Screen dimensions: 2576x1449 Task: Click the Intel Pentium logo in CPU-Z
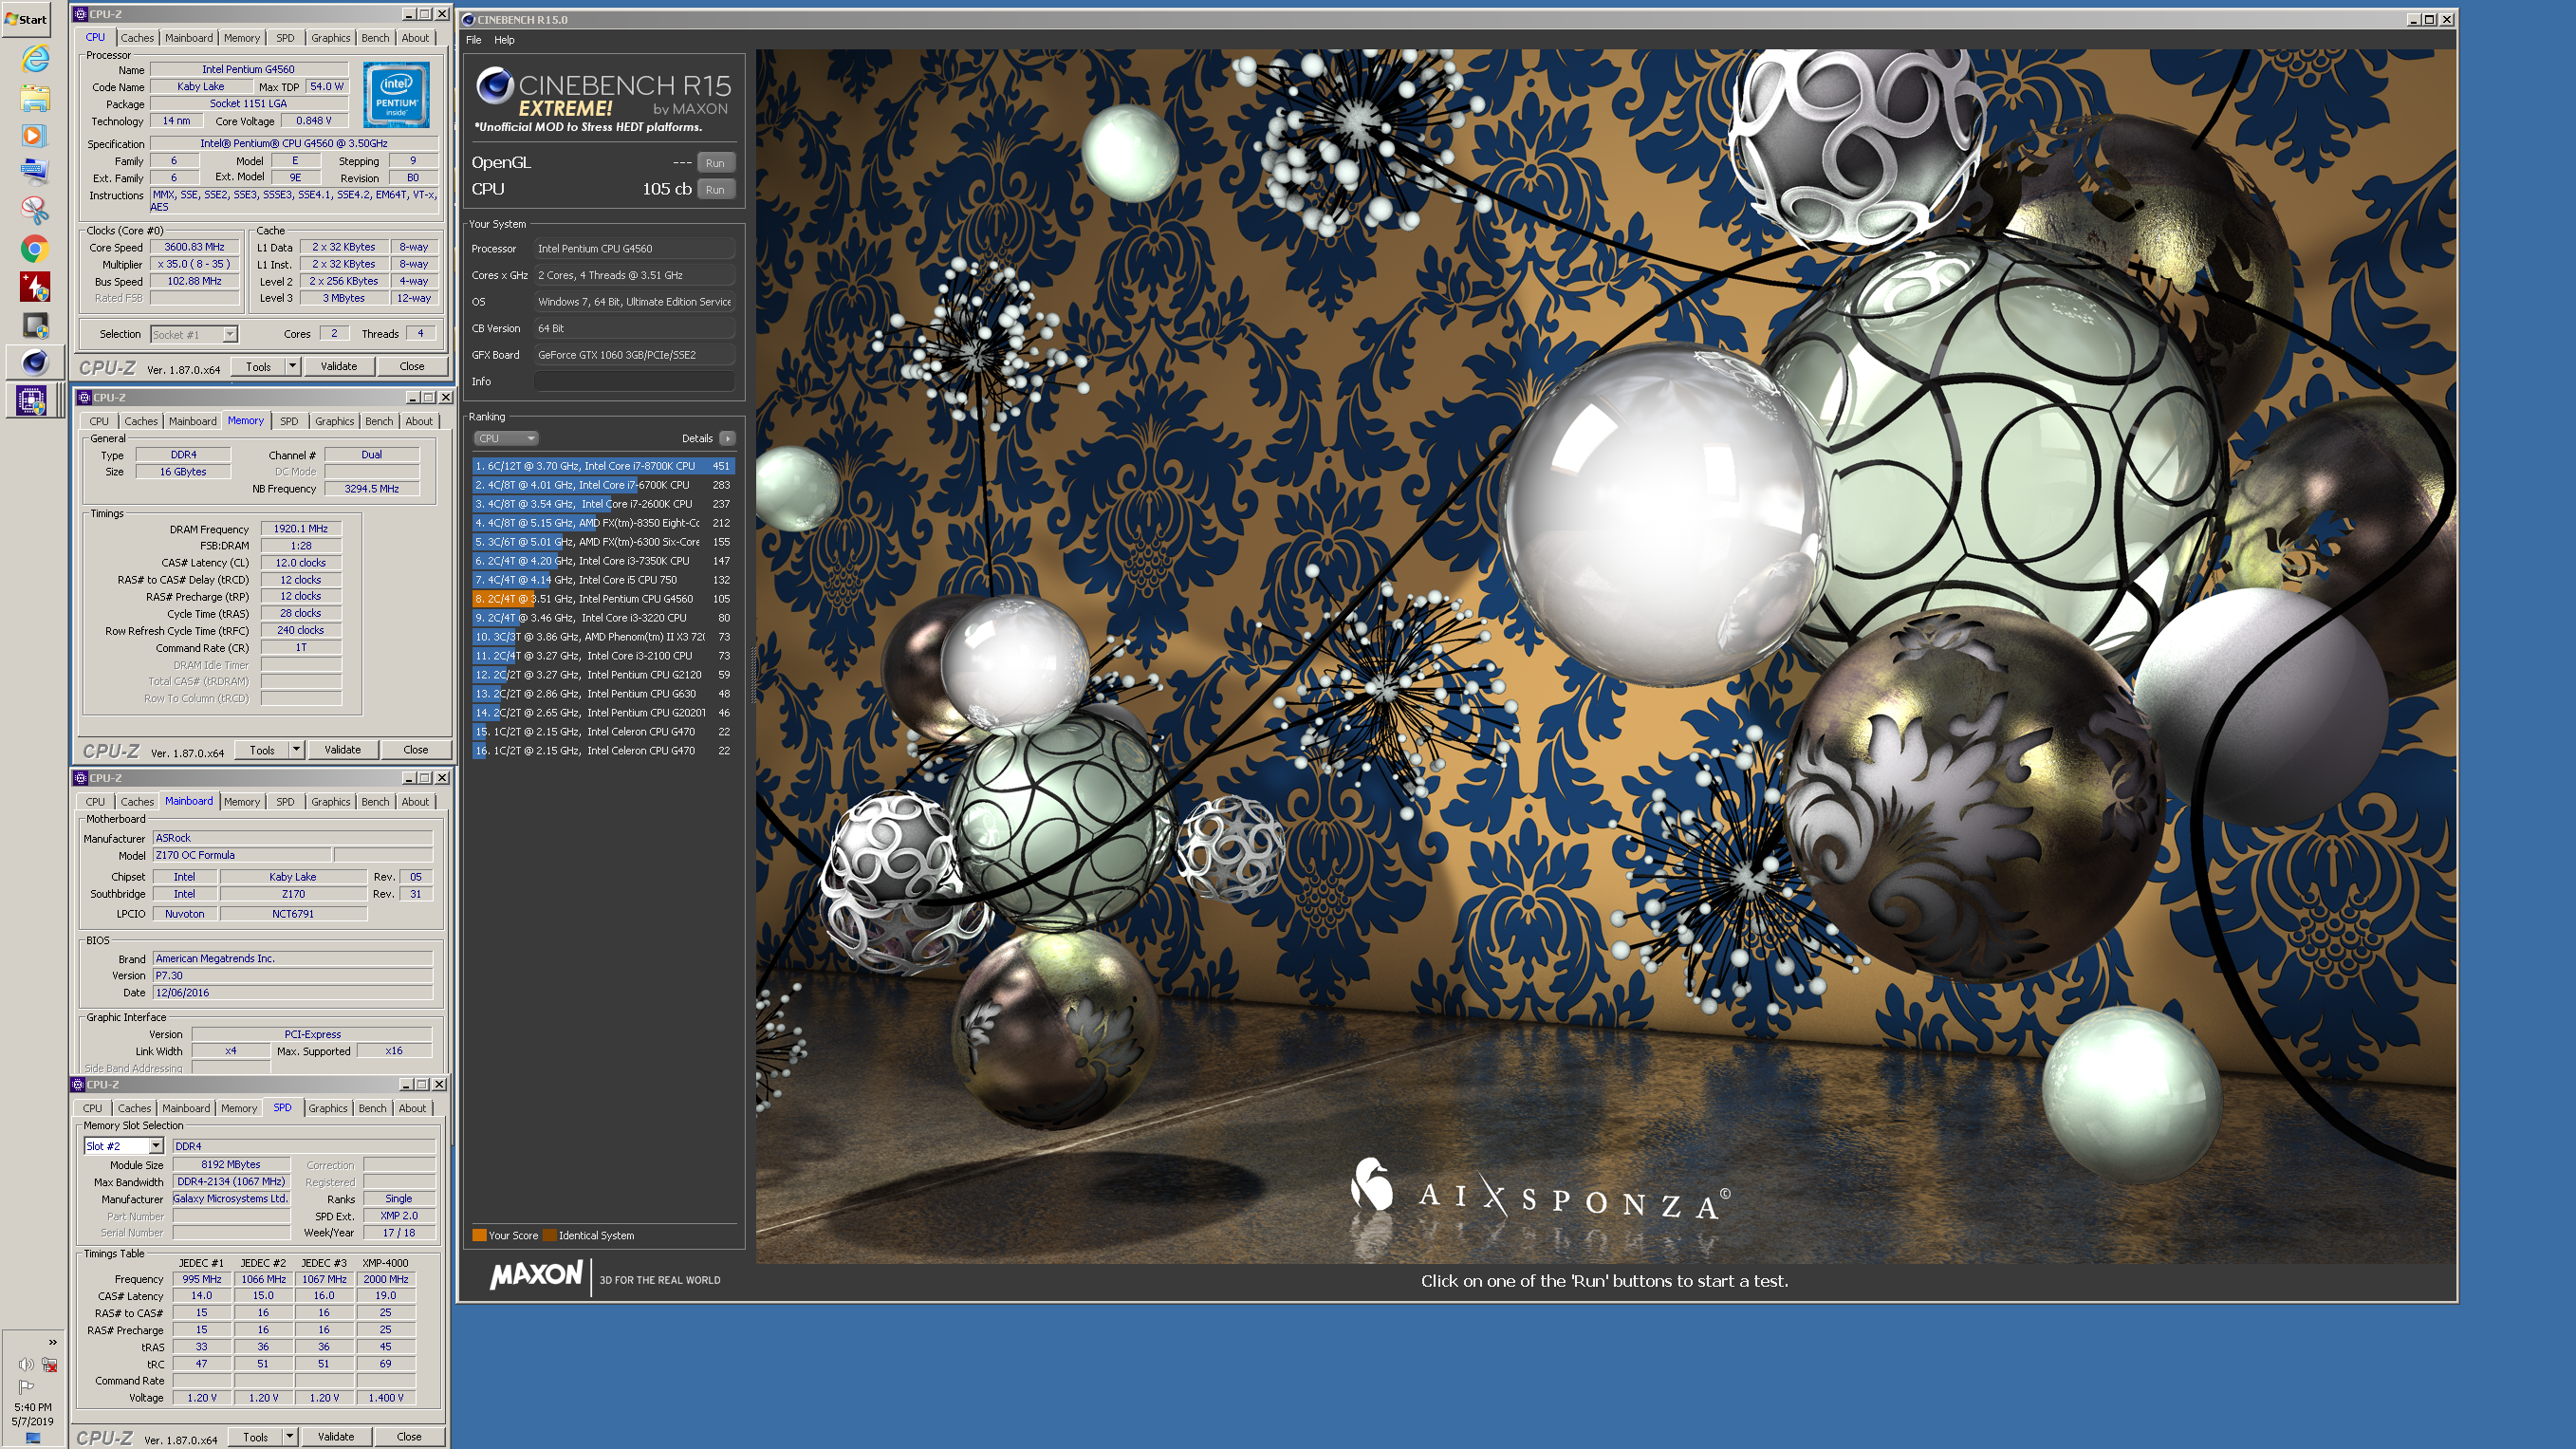click(396, 95)
